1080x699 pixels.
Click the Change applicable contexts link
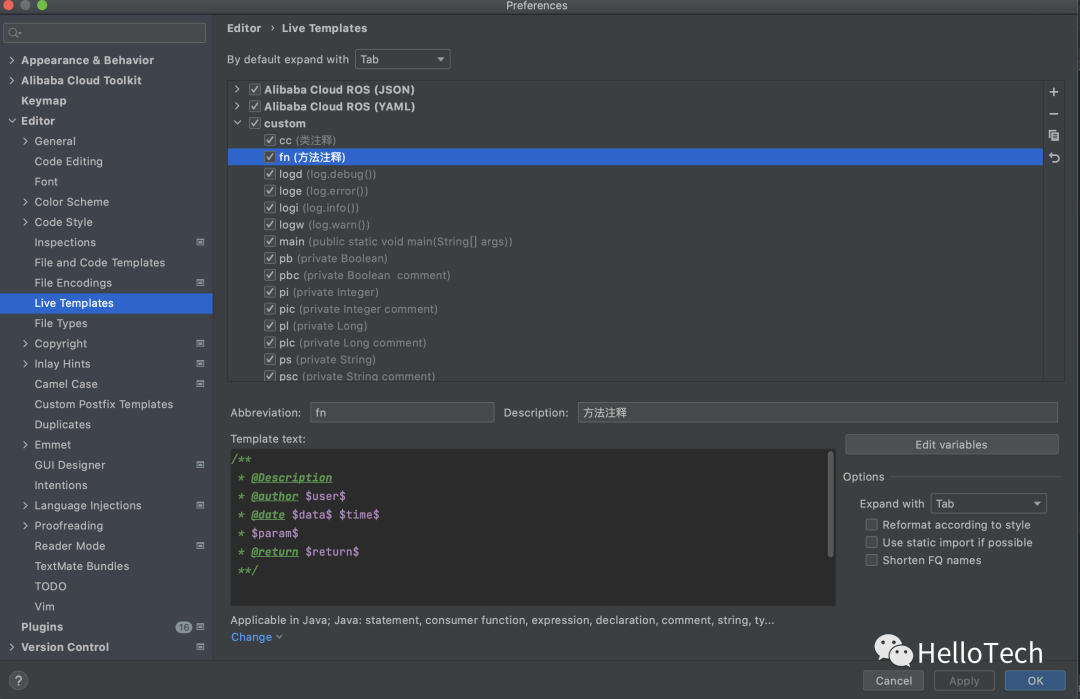[x=251, y=637]
